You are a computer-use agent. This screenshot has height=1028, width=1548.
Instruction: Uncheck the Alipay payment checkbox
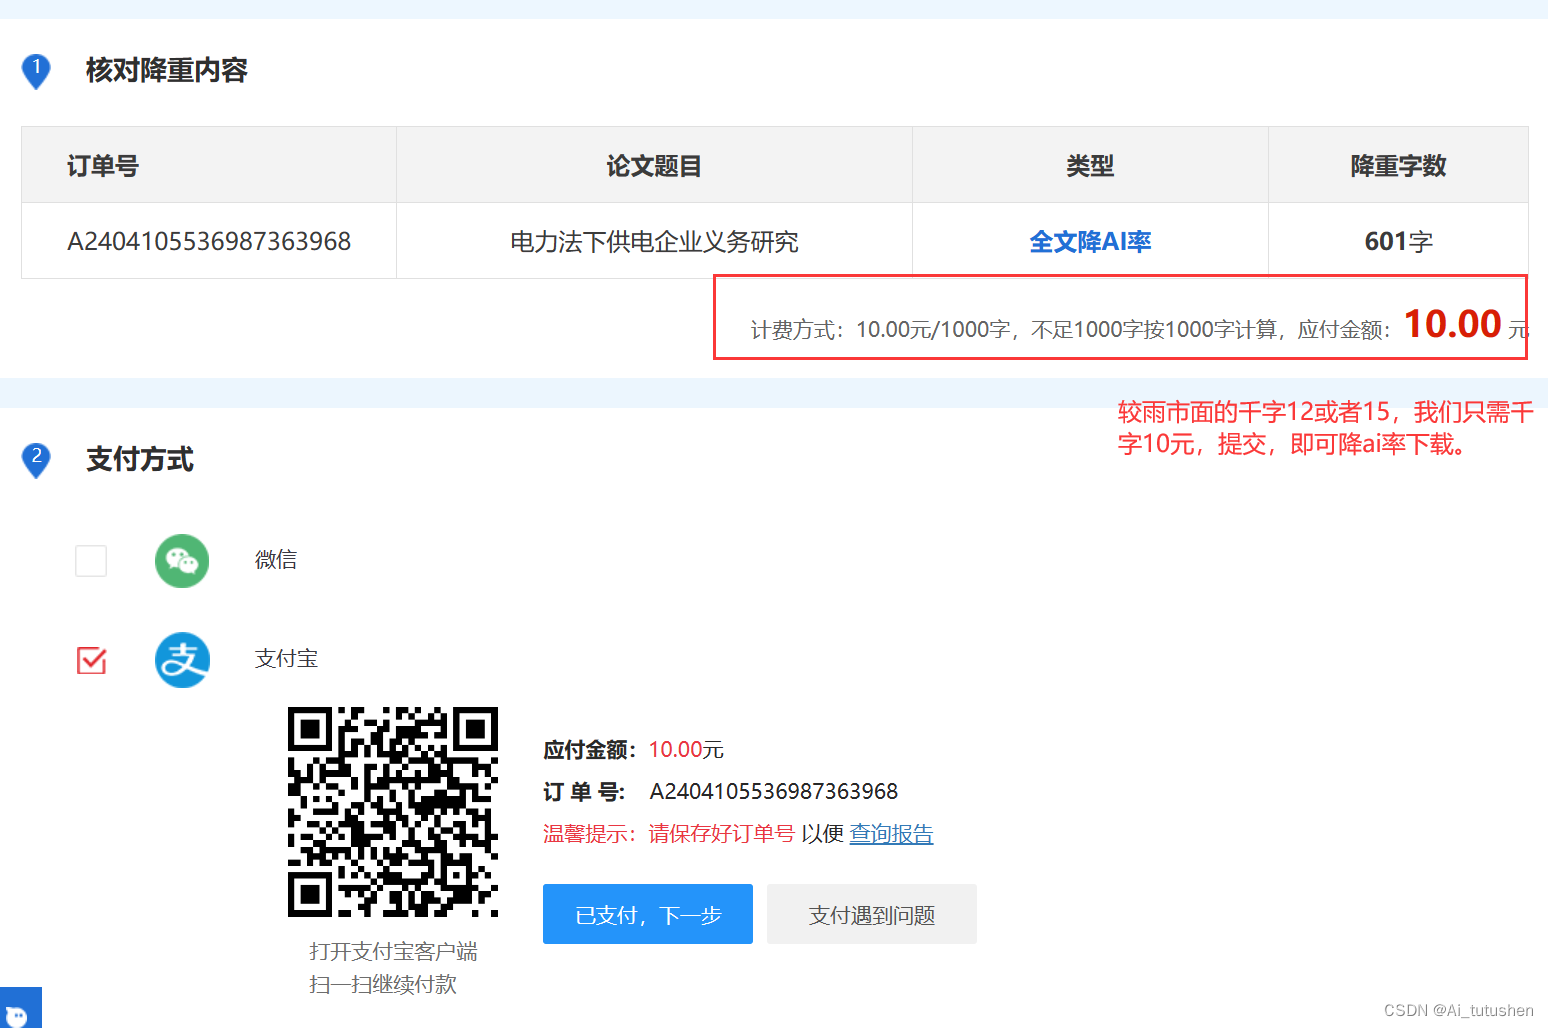pos(91,660)
